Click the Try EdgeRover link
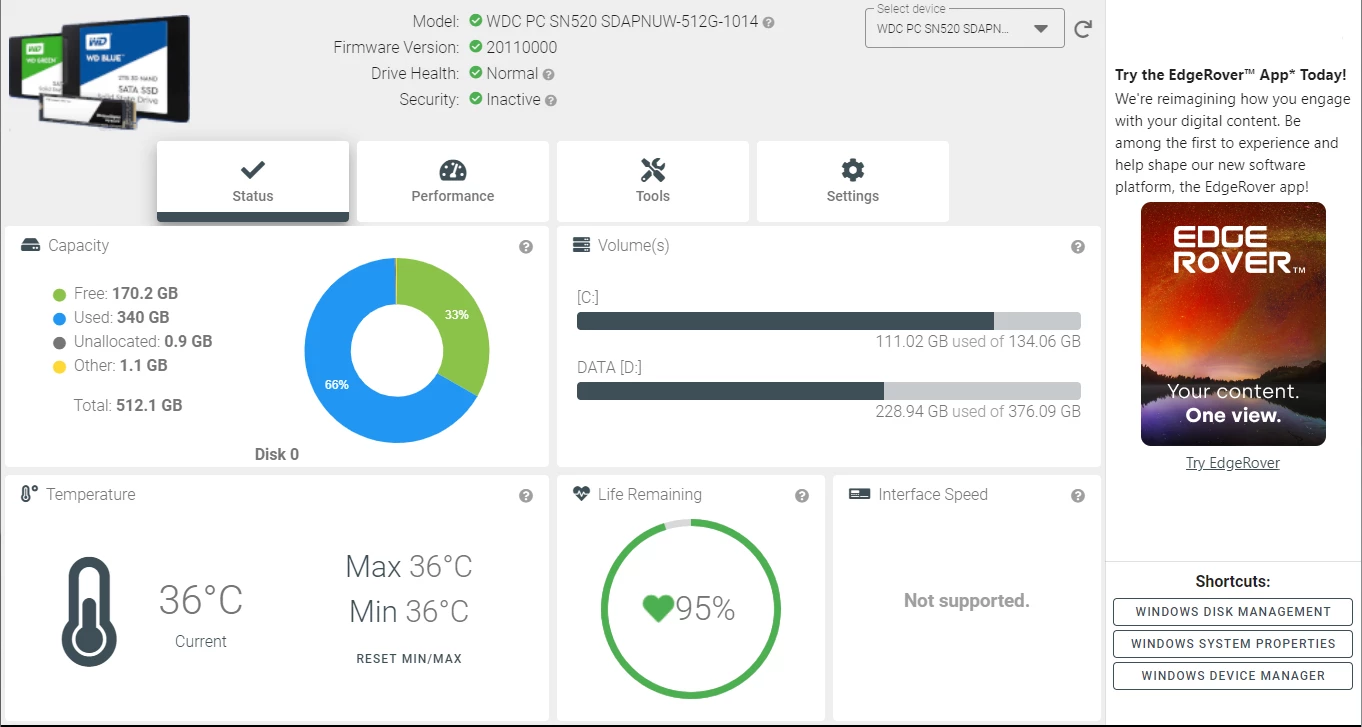 [x=1233, y=462]
